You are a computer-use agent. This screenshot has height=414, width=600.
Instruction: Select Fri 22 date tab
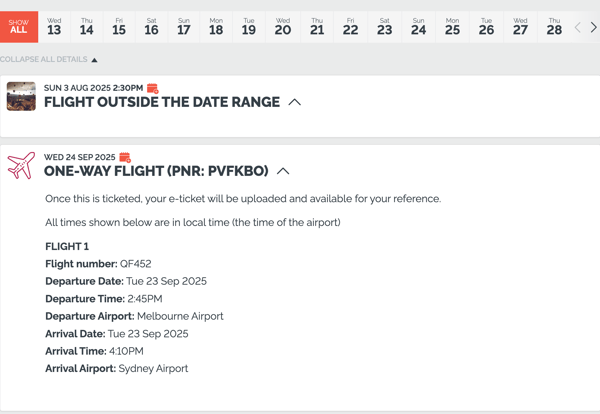(351, 27)
